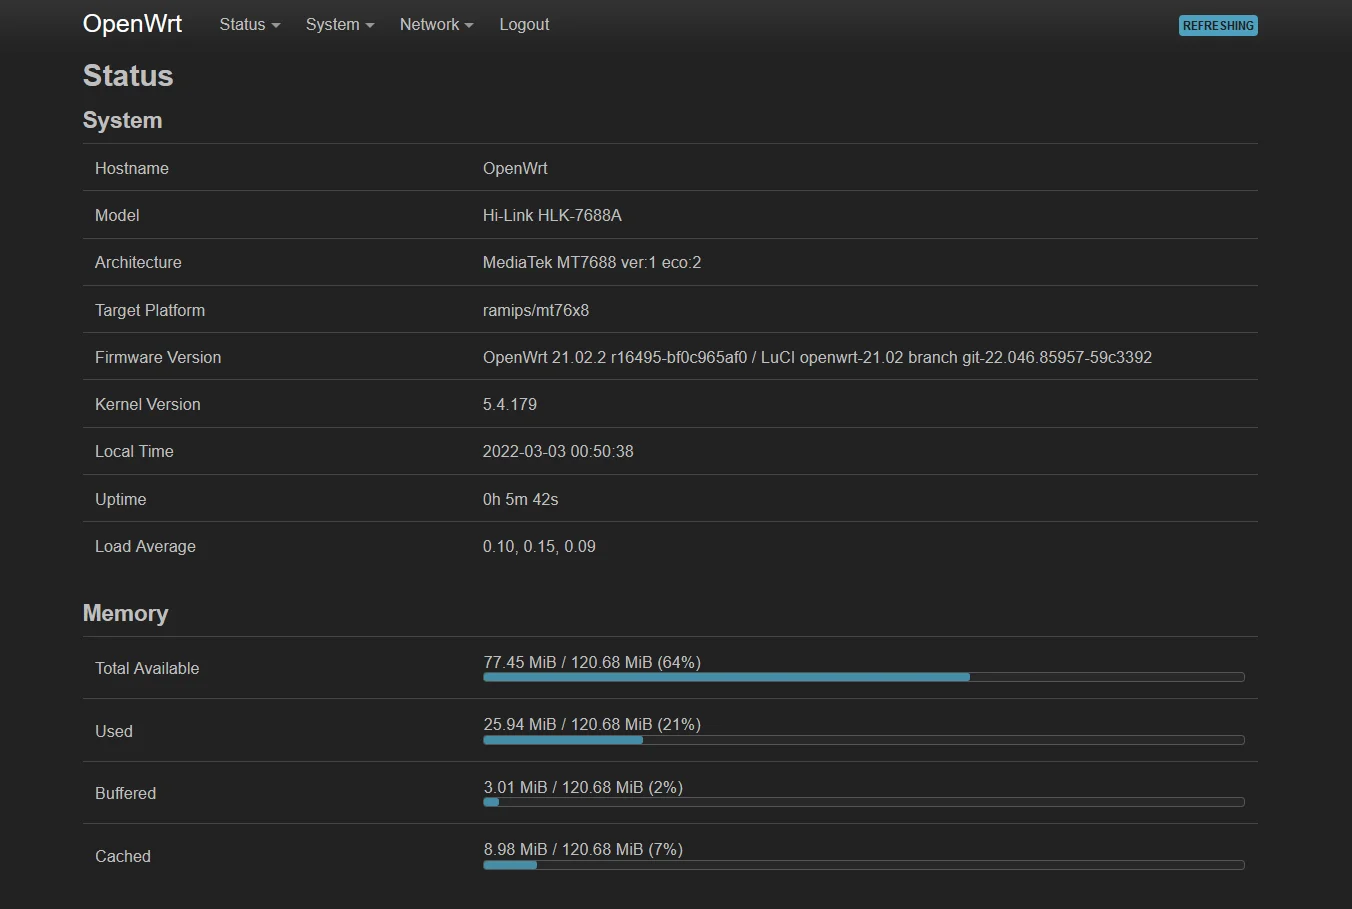Select the load average values
Screen dimensions: 1352x909
click(x=539, y=546)
